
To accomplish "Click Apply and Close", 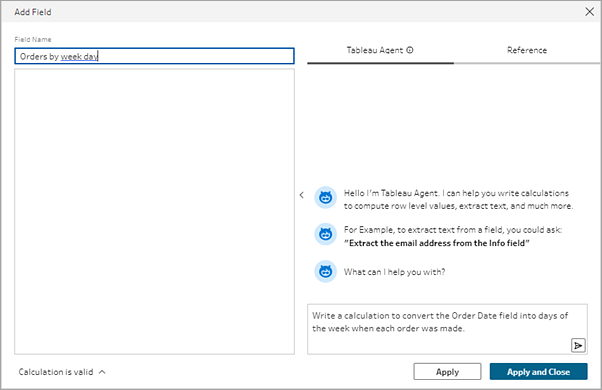I will click(538, 372).
